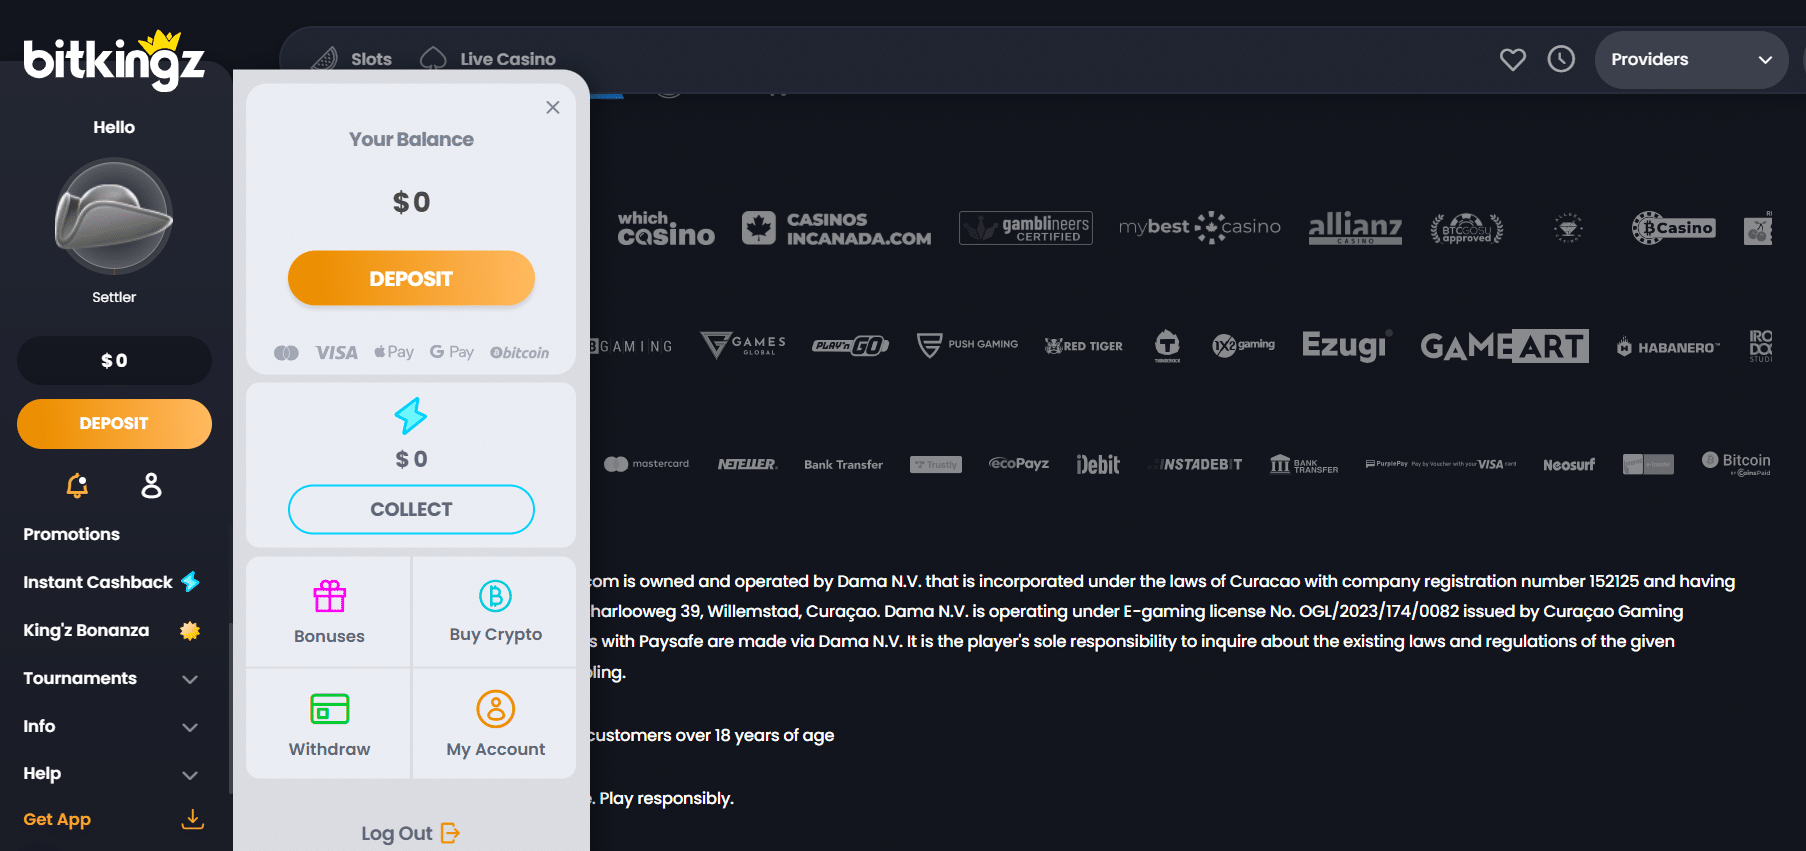Click the Settler avatar thumbnail
This screenshot has width=1806, height=851.
pyautogui.click(x=114, y=217)
